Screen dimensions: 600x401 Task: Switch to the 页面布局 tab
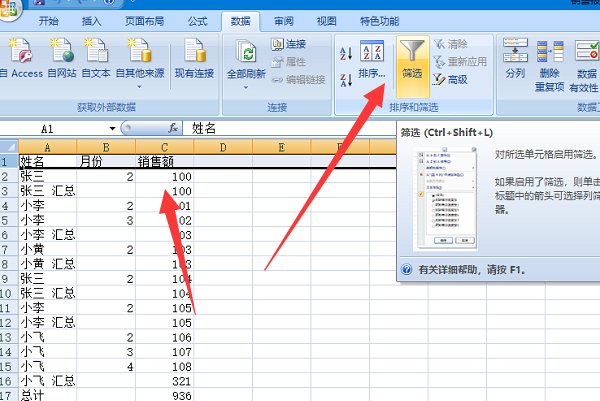144,21
